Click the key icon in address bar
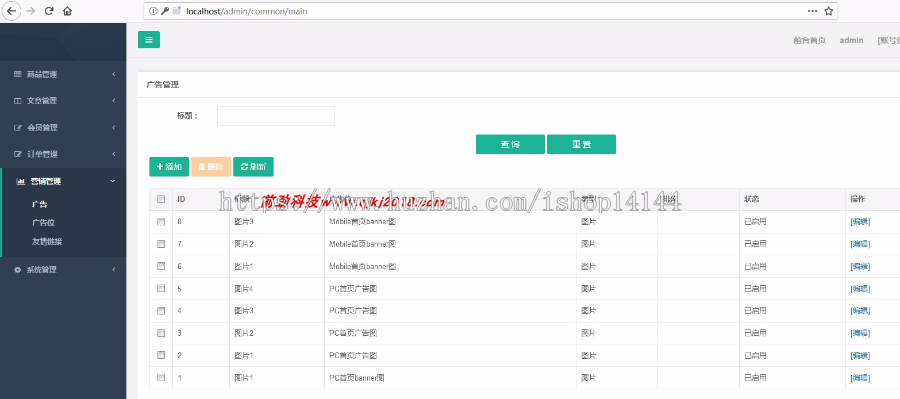Image resolution: width=900 pixels, height=399 pixels. click(x=165, y=11)
